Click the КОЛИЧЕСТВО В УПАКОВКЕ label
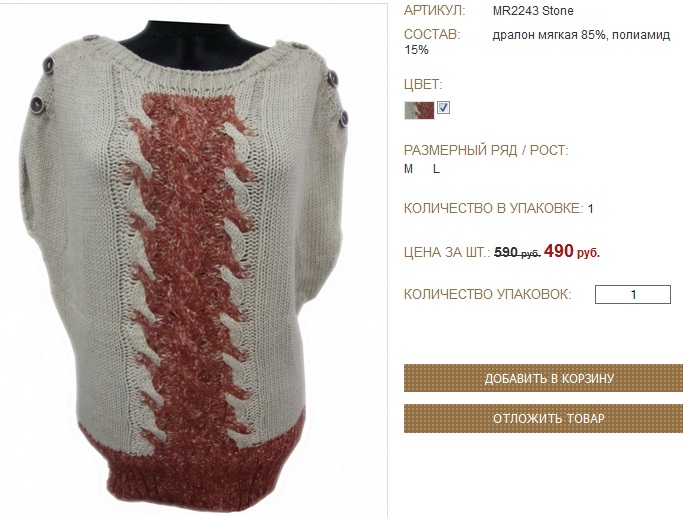The width and height of the screenshot is (683, 517). (494, 208)
